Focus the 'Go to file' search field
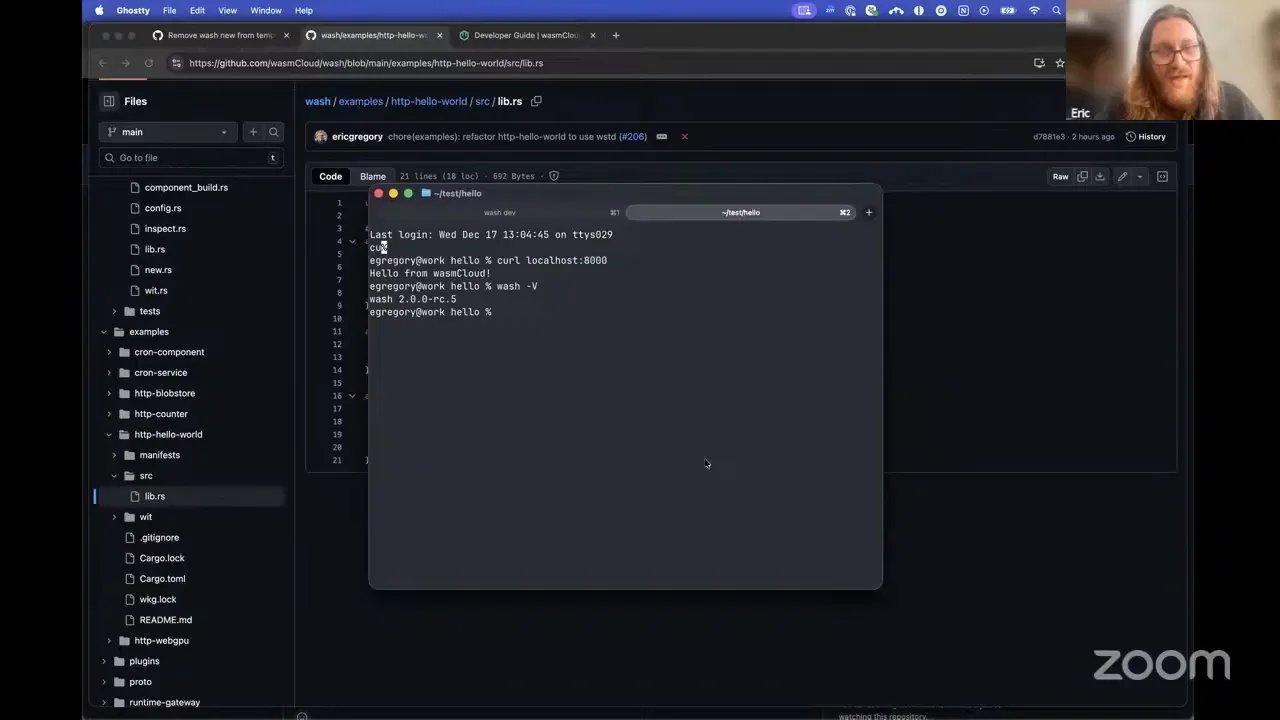Image resolution: width=1280 pixels, height=720 pixels. coord(191,158)
